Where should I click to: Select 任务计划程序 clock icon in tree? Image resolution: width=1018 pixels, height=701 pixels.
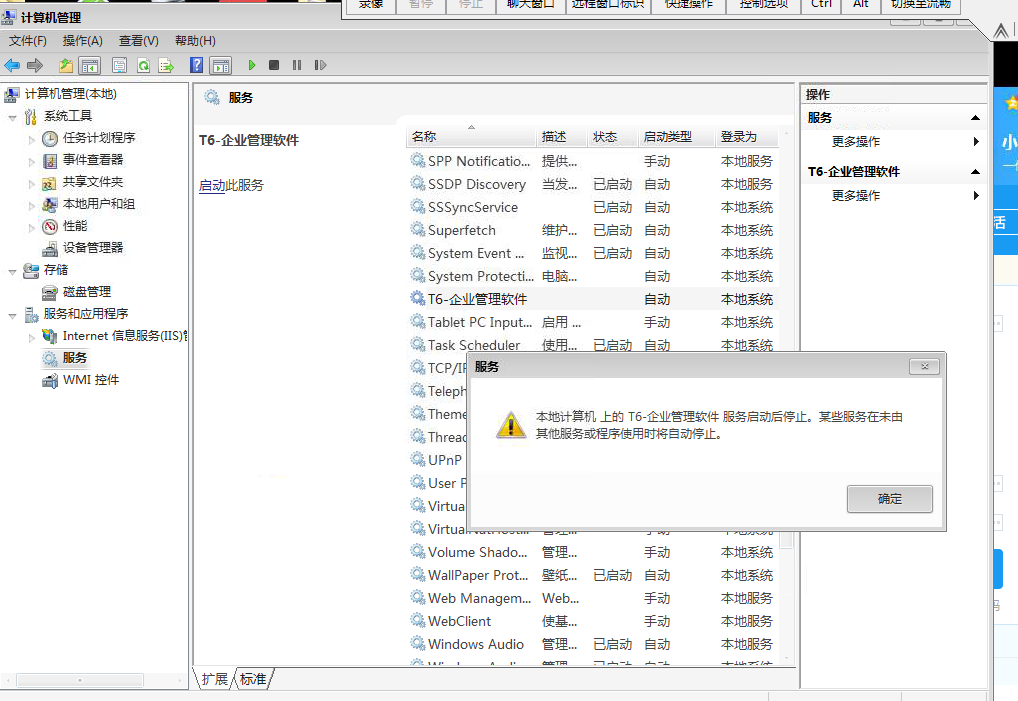coord(50,138)
